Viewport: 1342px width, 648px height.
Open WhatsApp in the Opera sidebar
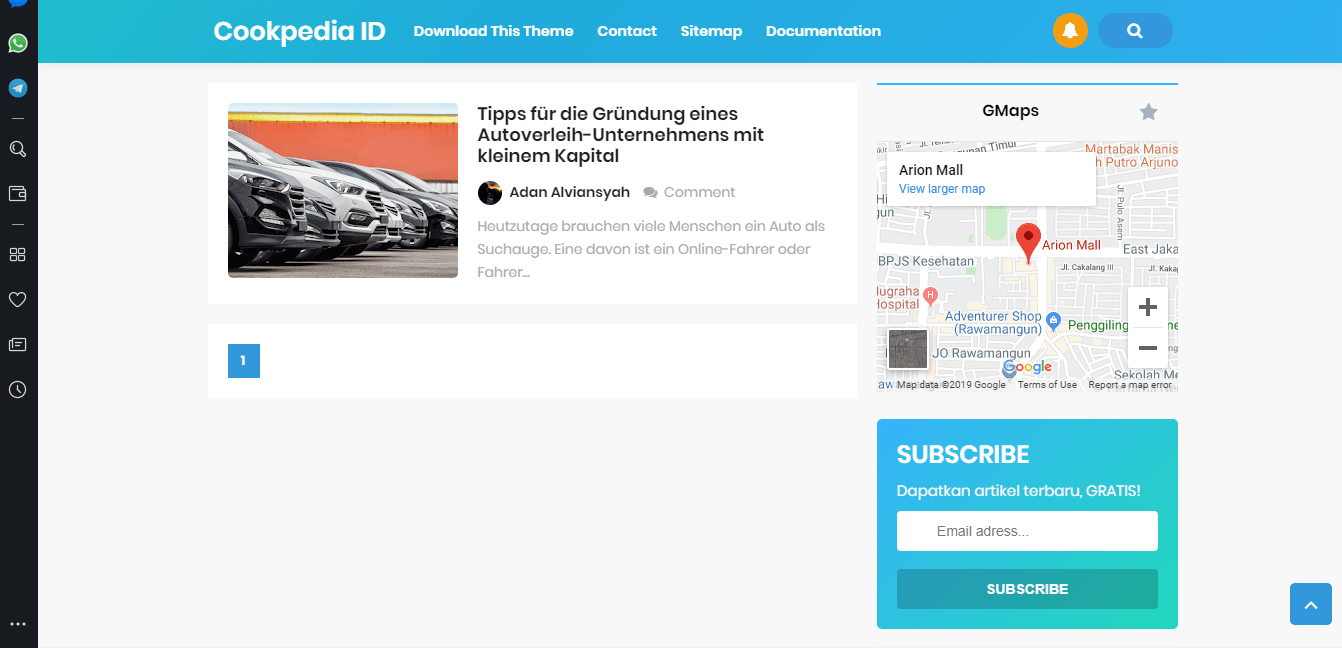18,43
